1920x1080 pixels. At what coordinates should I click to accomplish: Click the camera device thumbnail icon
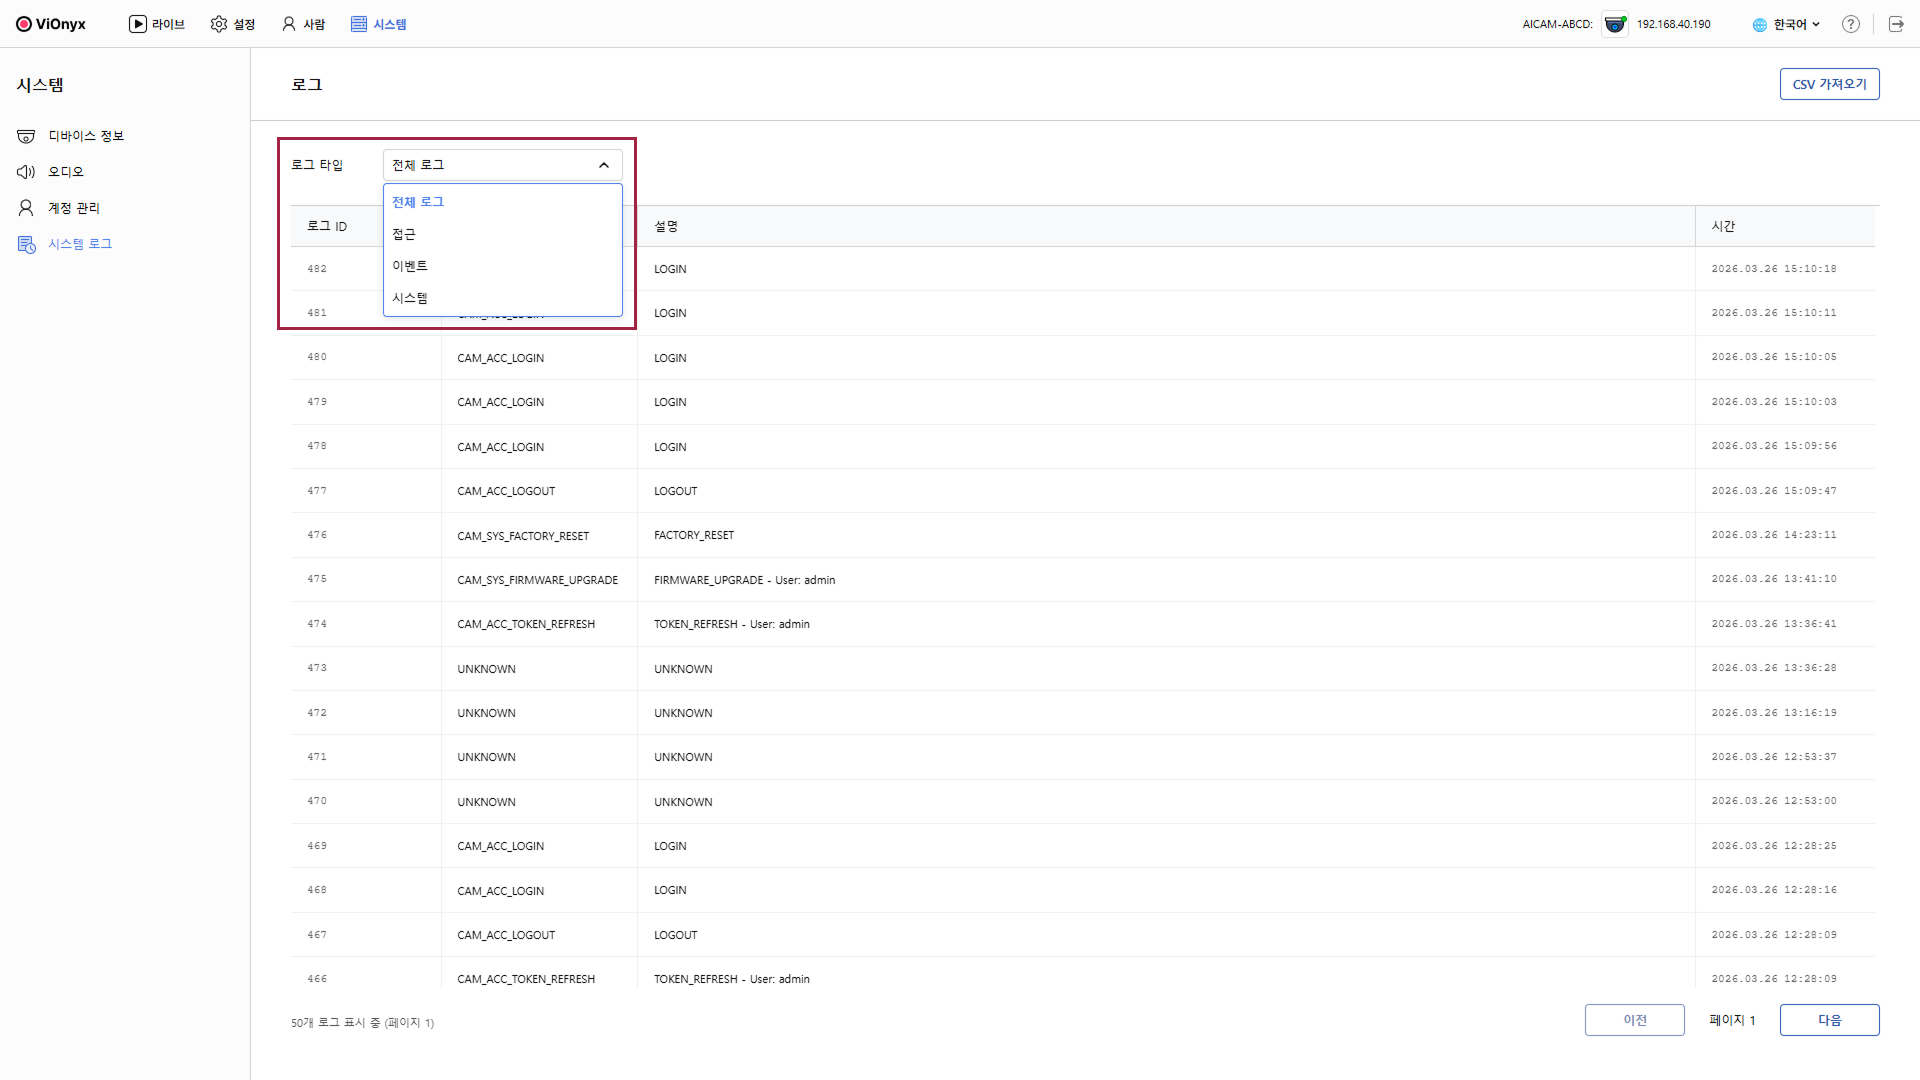(x=1614, y=24)
